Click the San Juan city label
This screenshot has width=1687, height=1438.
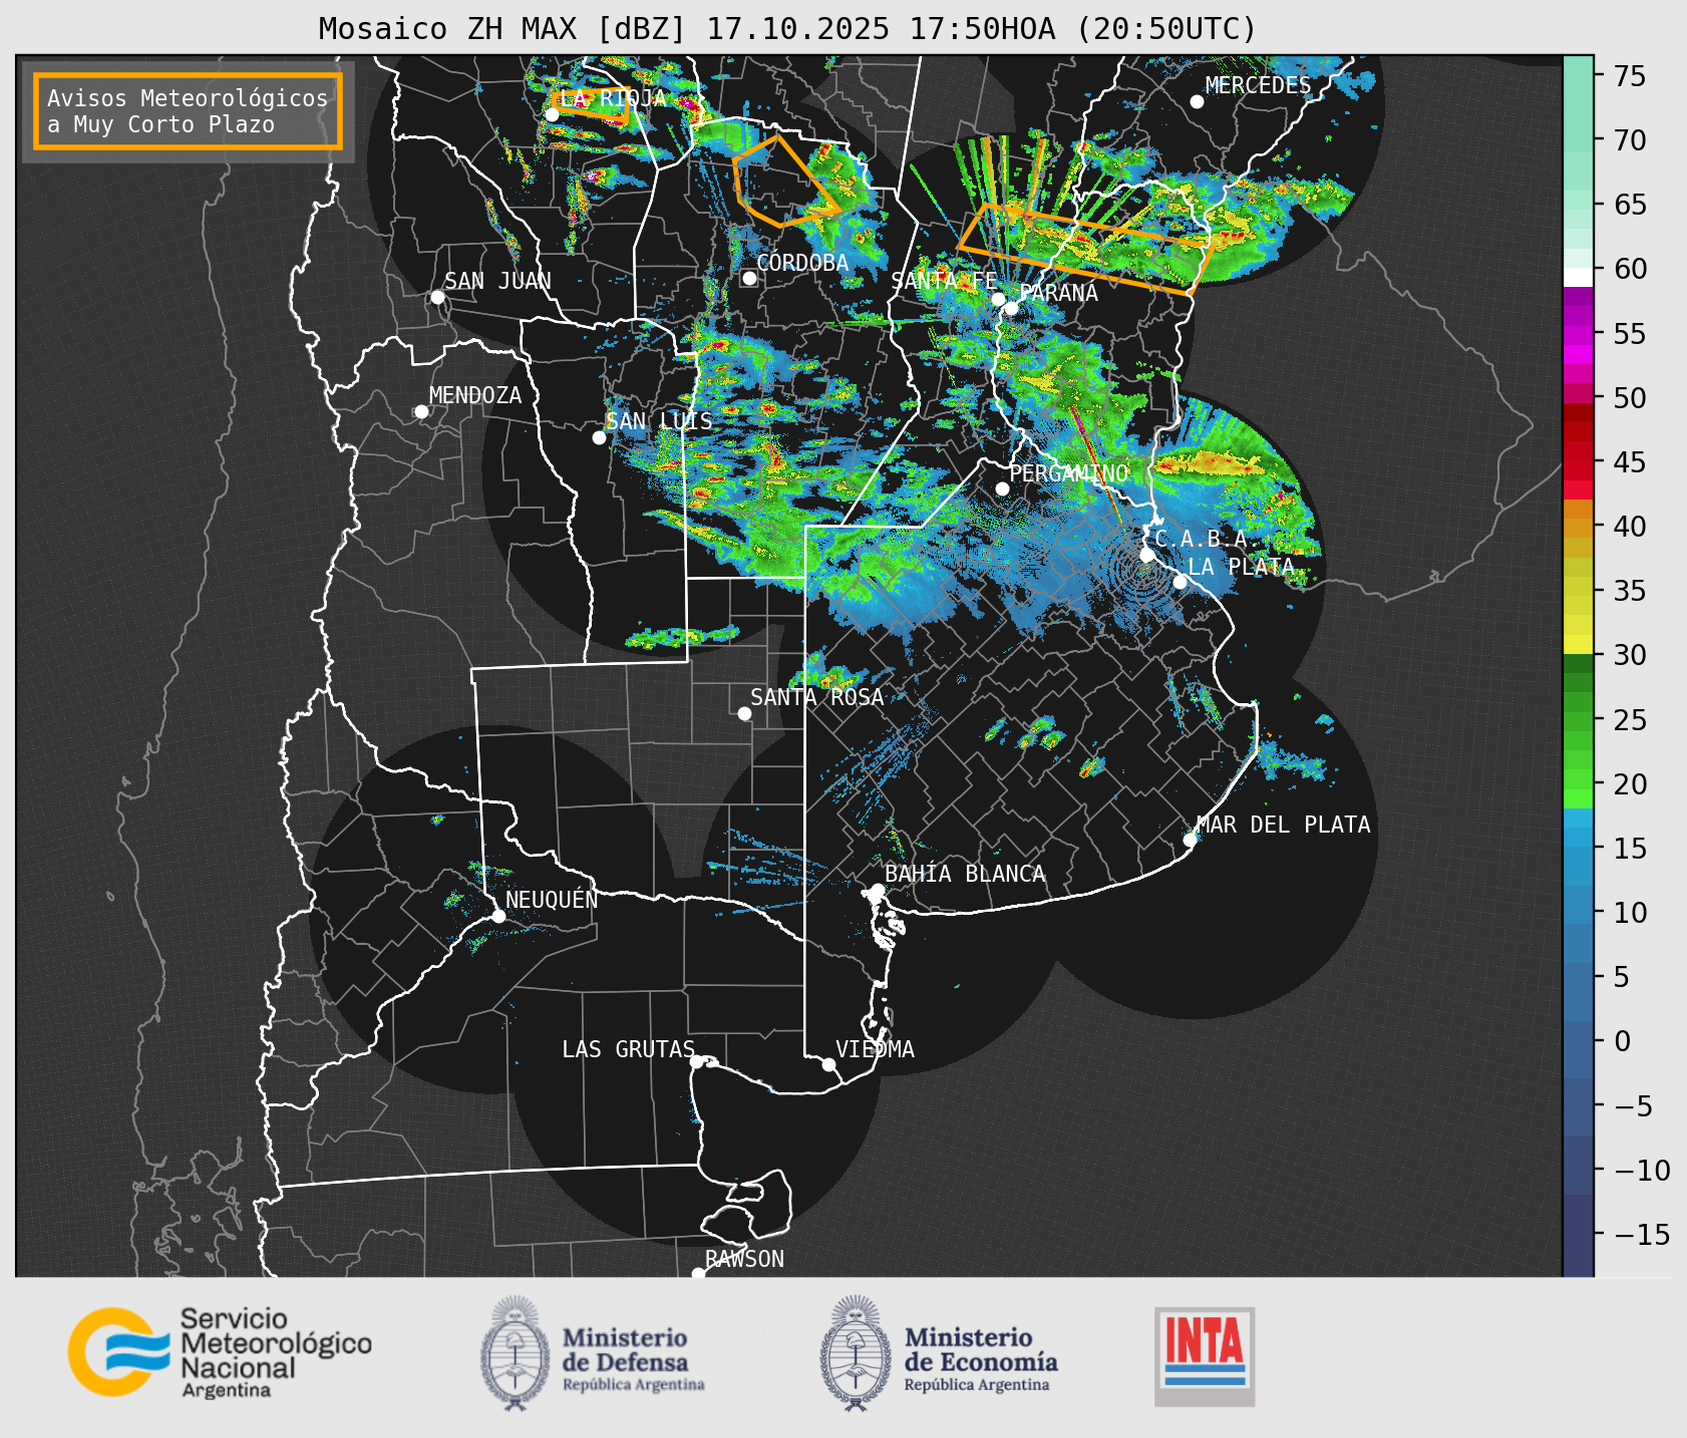pyautogui.click(x=497, y=281)
